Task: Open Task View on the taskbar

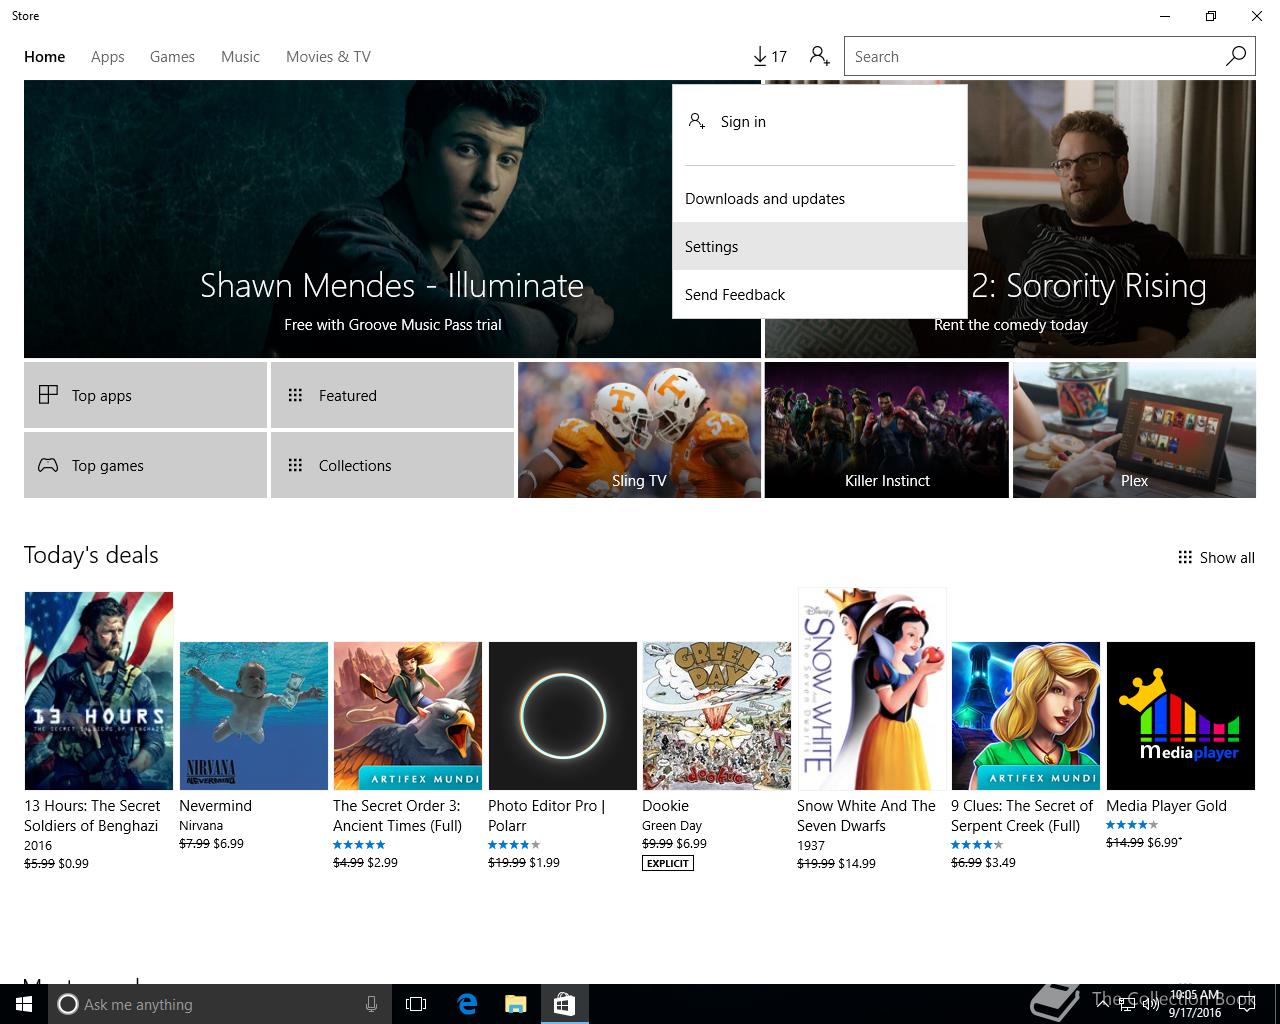Action: click(x=416, y=1004)
